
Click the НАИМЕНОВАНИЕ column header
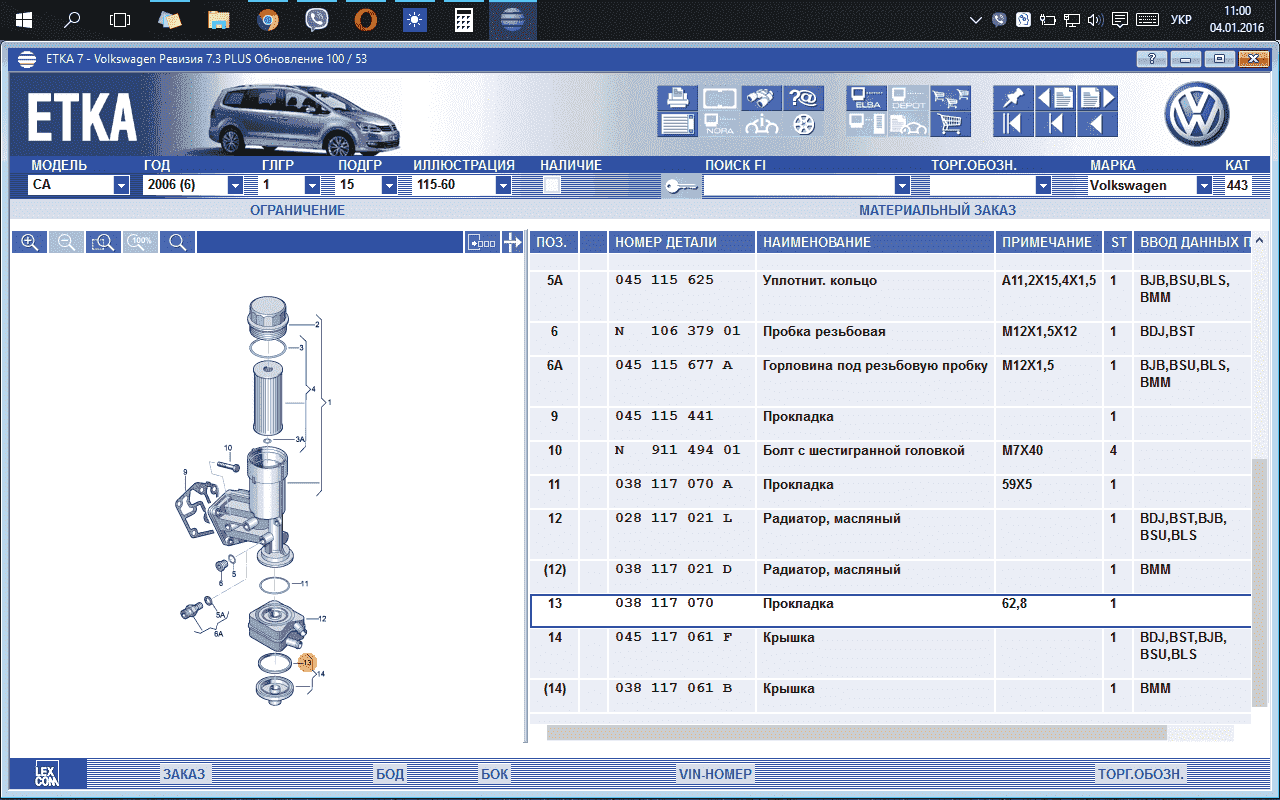pyautogui.click(x=875, y=242)
